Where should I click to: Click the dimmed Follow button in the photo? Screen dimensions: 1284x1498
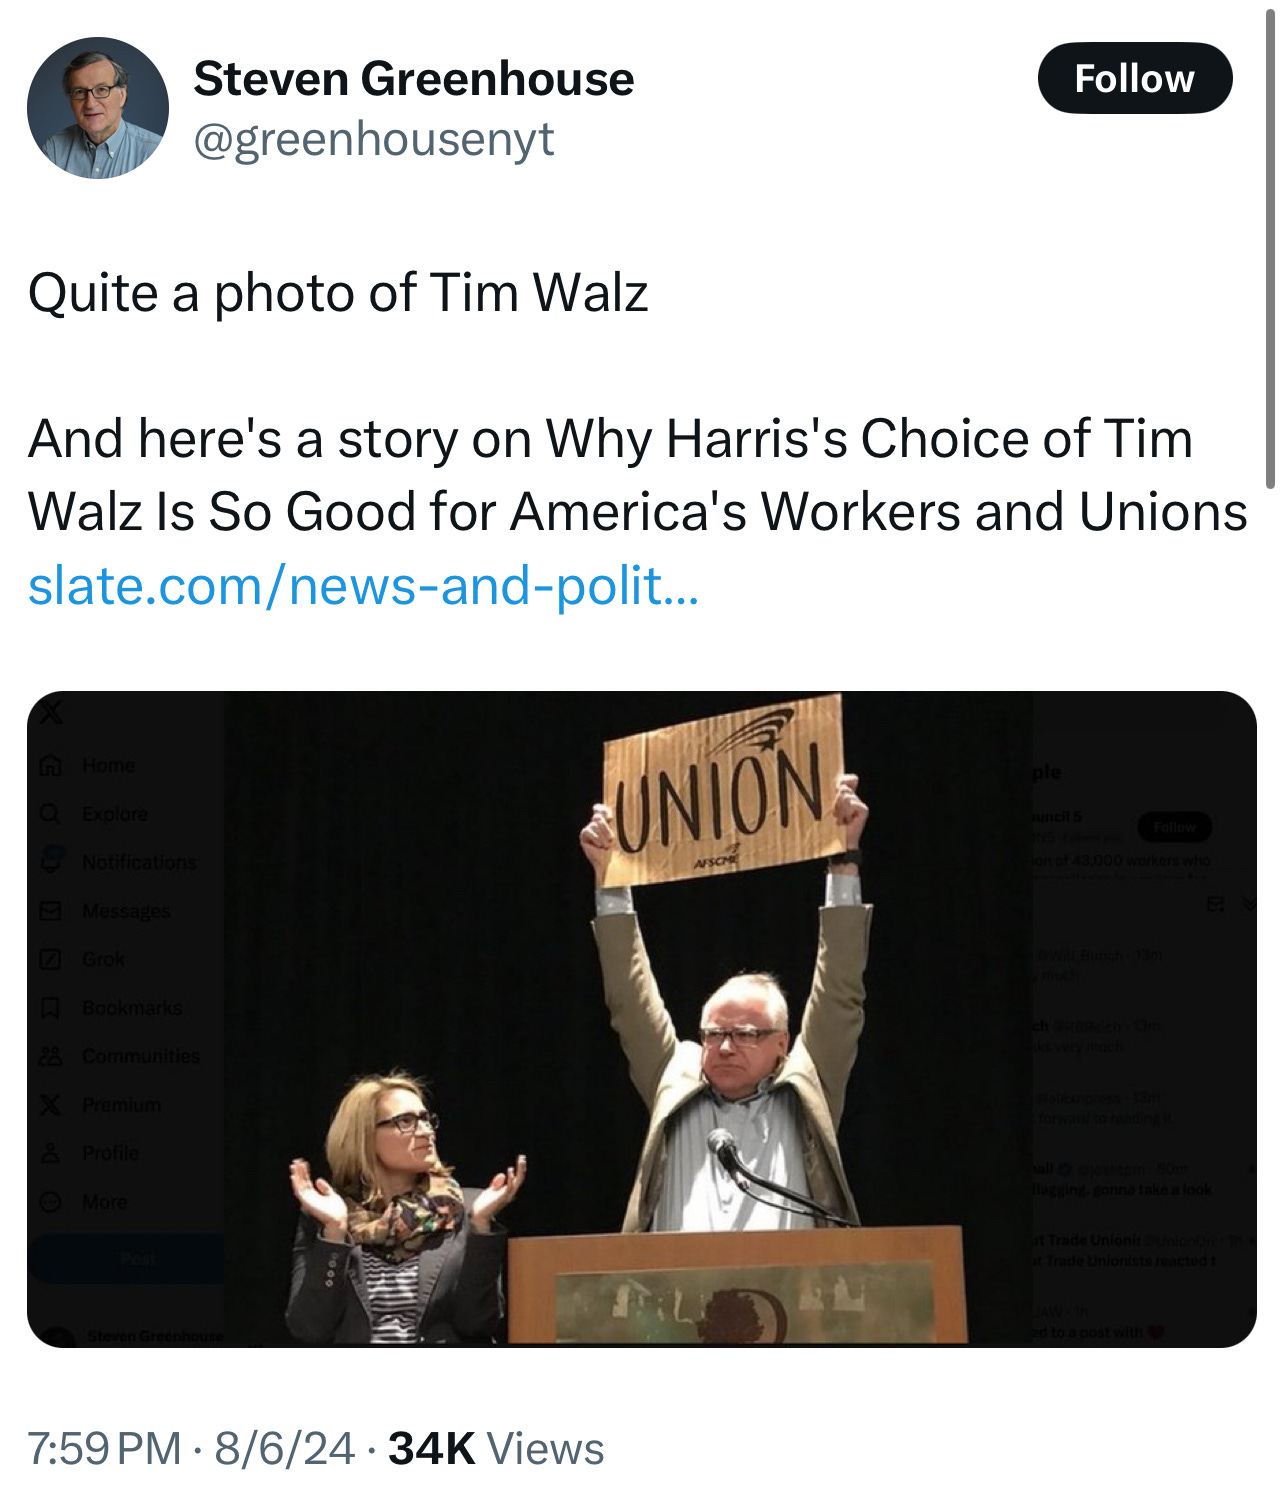tap(1174, 827)
